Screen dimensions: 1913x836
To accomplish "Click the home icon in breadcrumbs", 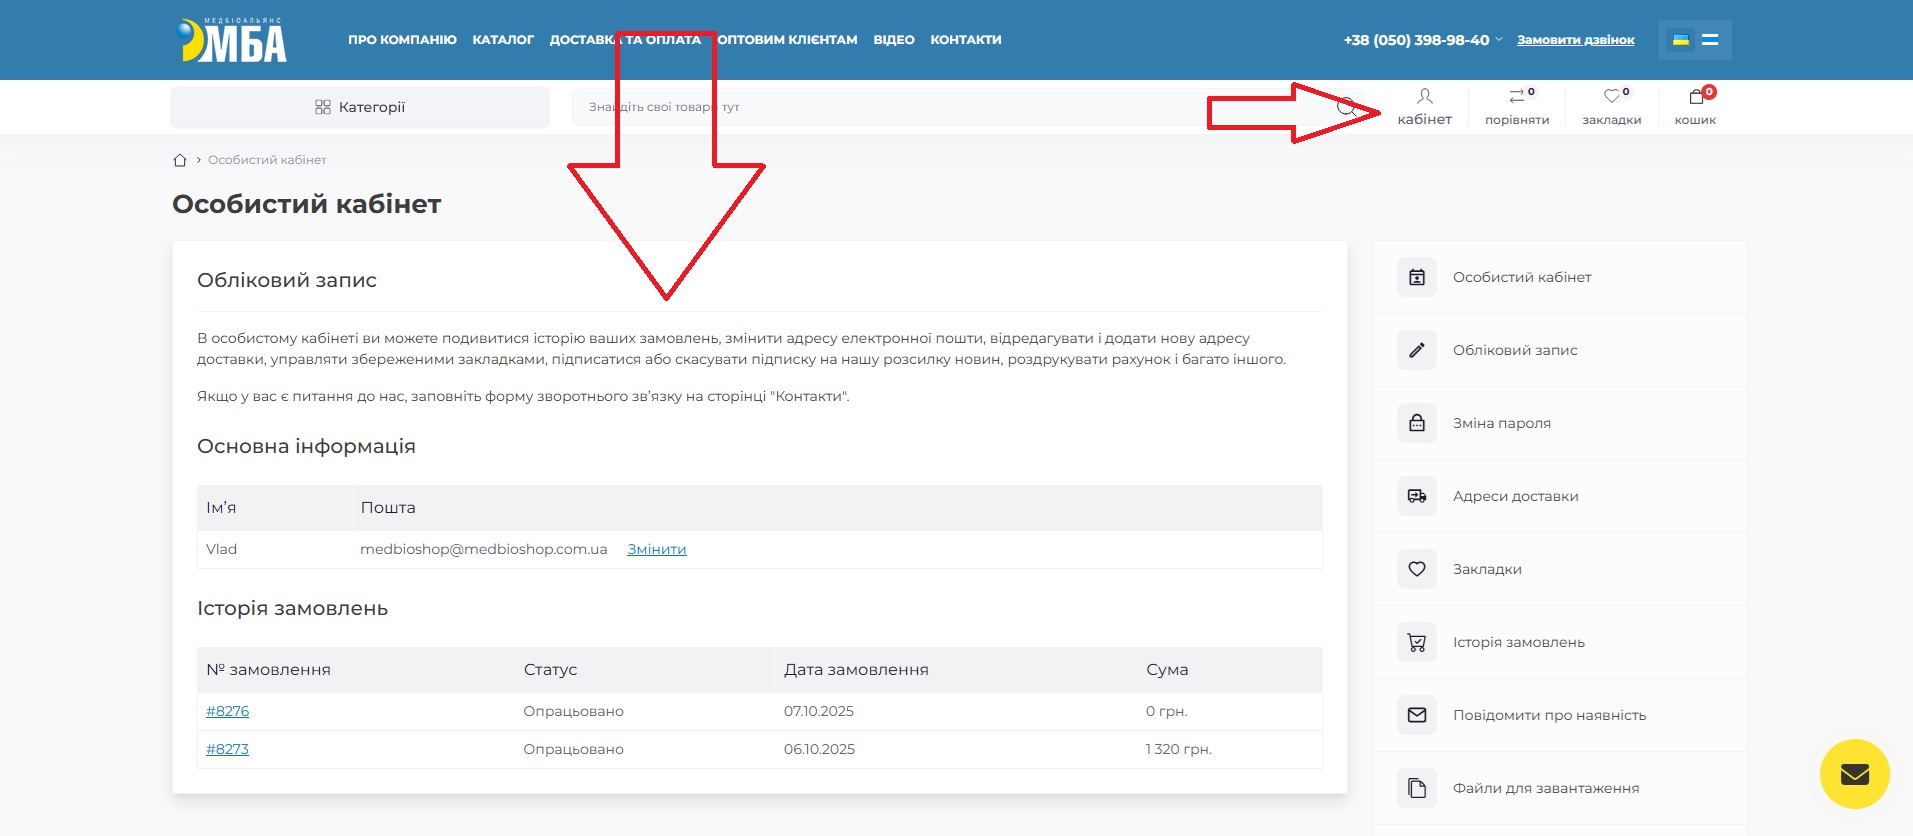I will tap(180, 160).
